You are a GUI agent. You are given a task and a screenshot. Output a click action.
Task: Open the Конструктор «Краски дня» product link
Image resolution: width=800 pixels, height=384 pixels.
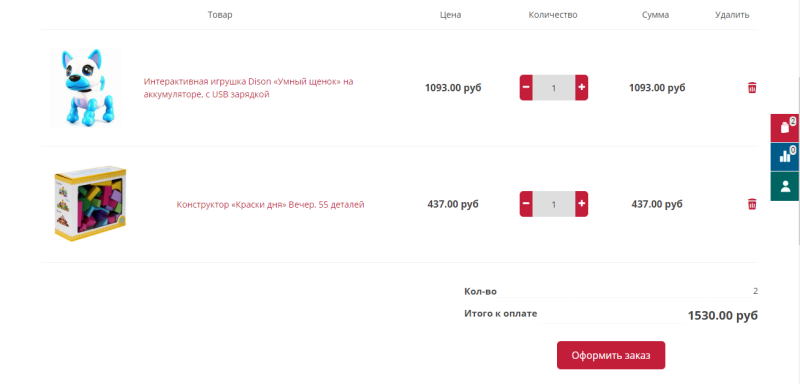tap(270, 204)
